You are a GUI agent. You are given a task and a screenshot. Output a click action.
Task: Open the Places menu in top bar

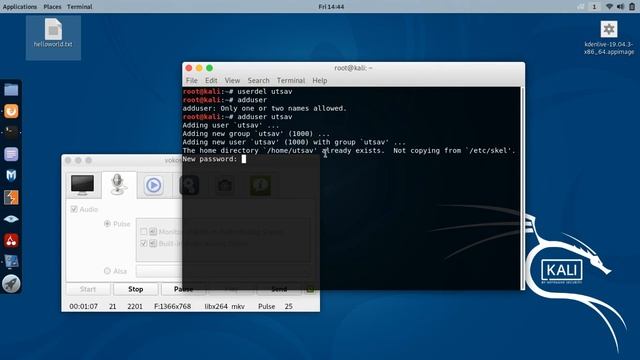52,7
